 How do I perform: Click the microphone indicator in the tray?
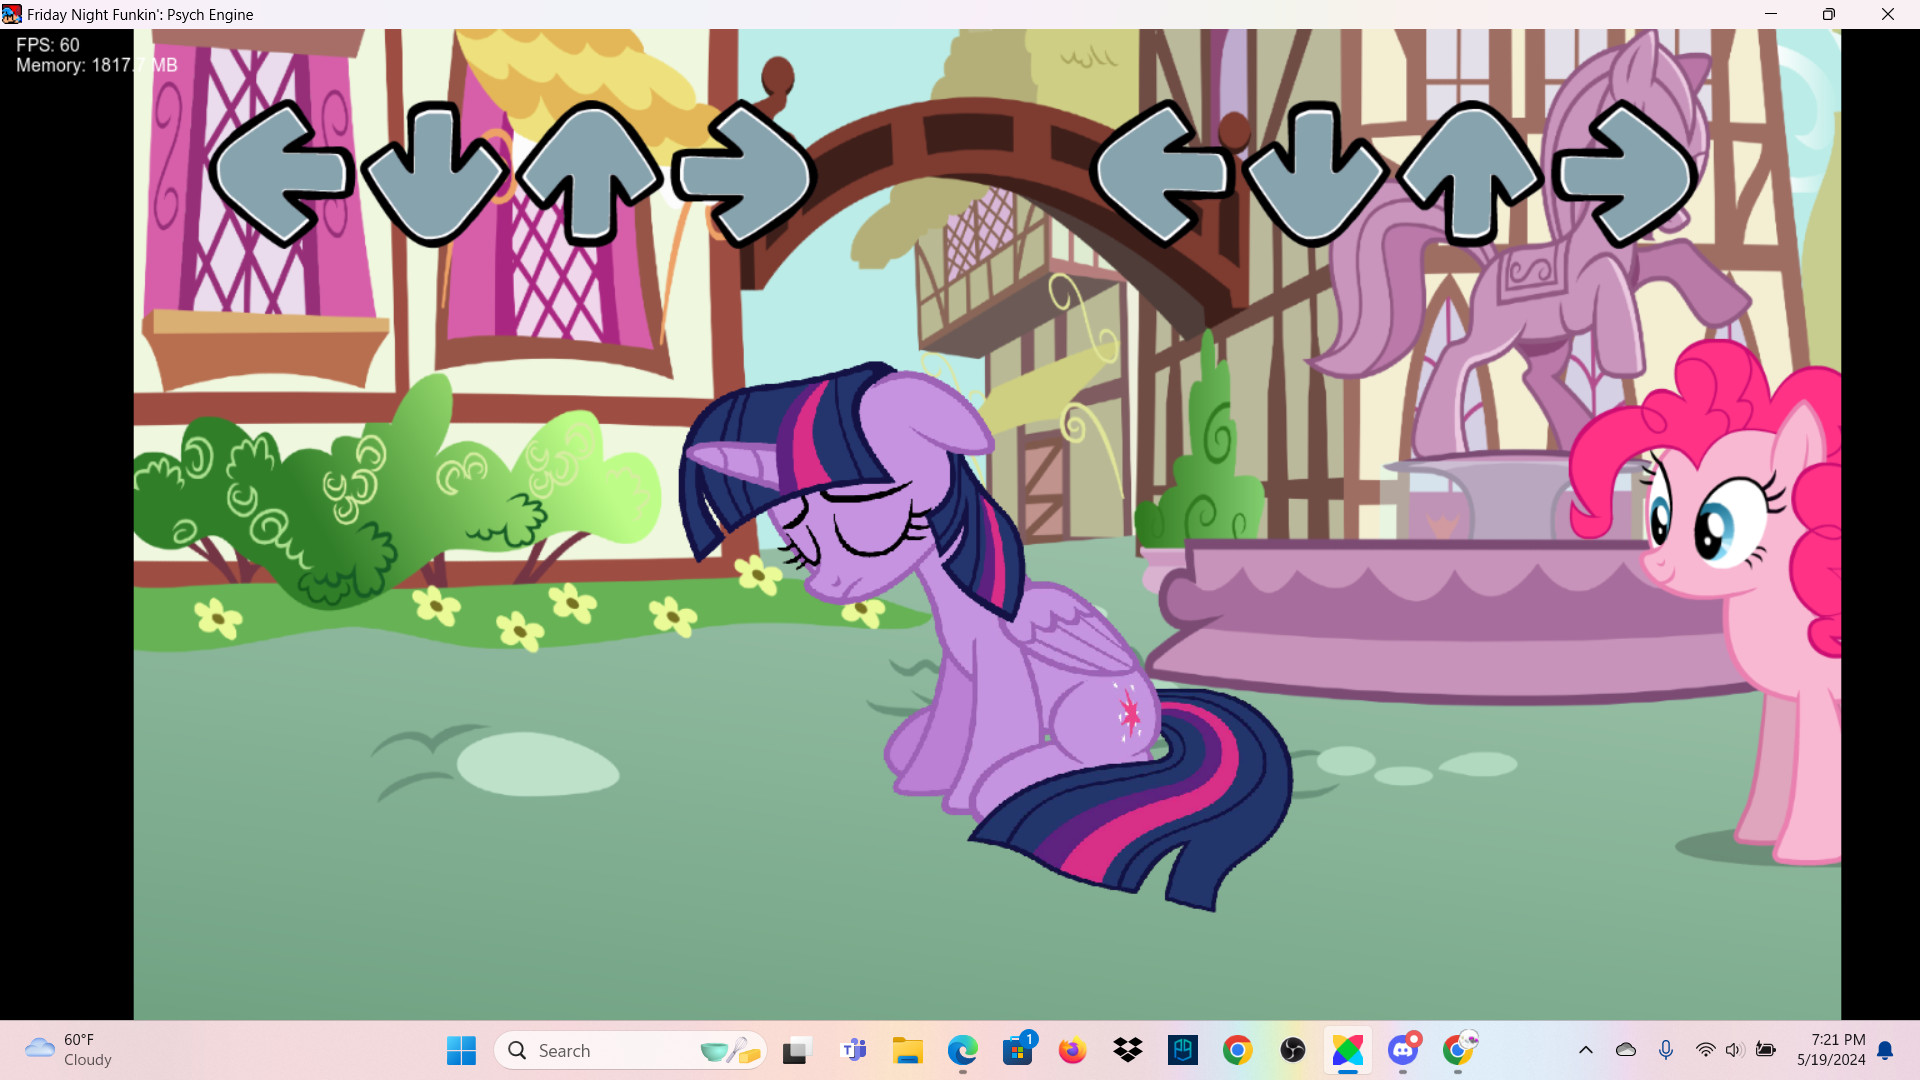1666,1050
